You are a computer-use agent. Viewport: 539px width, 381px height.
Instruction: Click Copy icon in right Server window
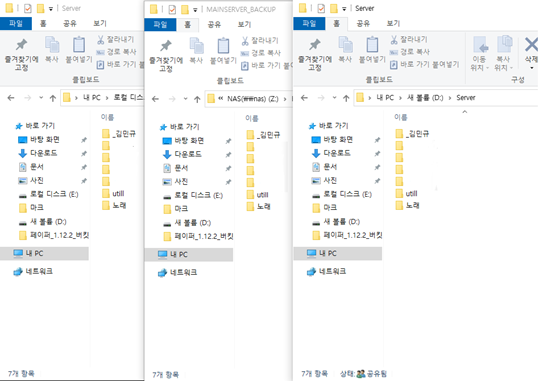point(345,50)
